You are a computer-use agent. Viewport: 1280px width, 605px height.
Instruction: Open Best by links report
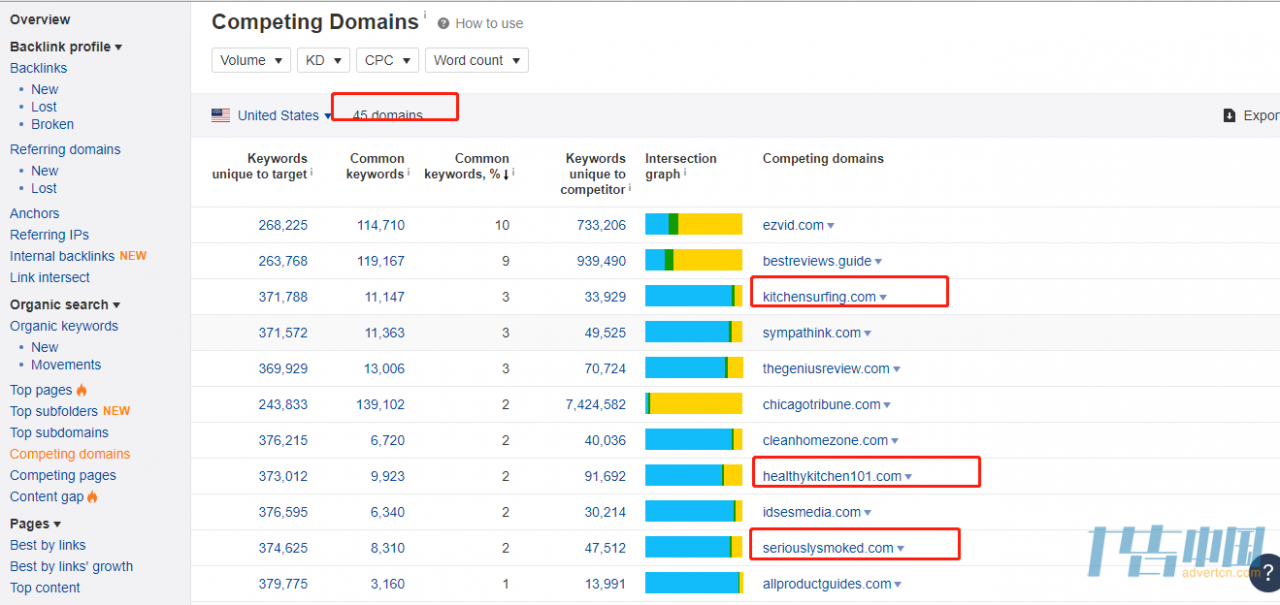[x=48, y=546]
